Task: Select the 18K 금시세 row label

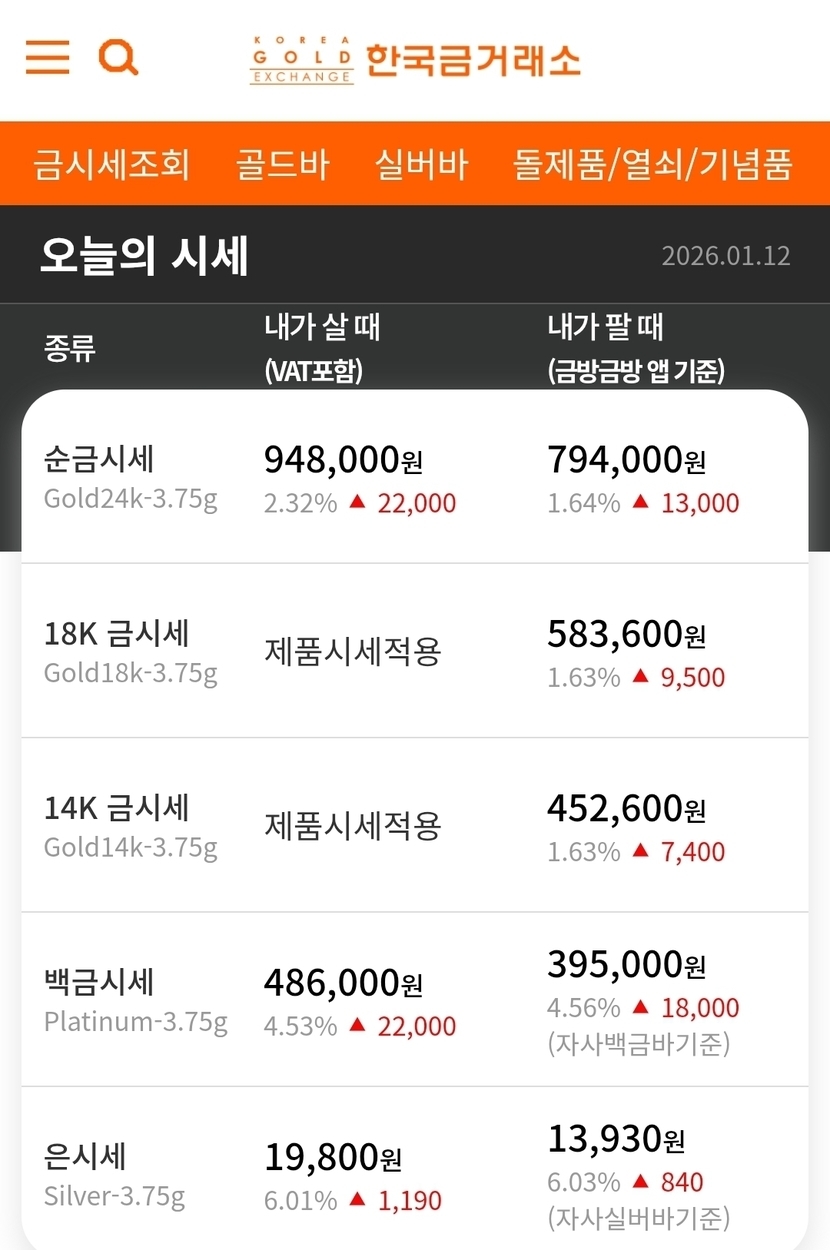Action: 117,634
